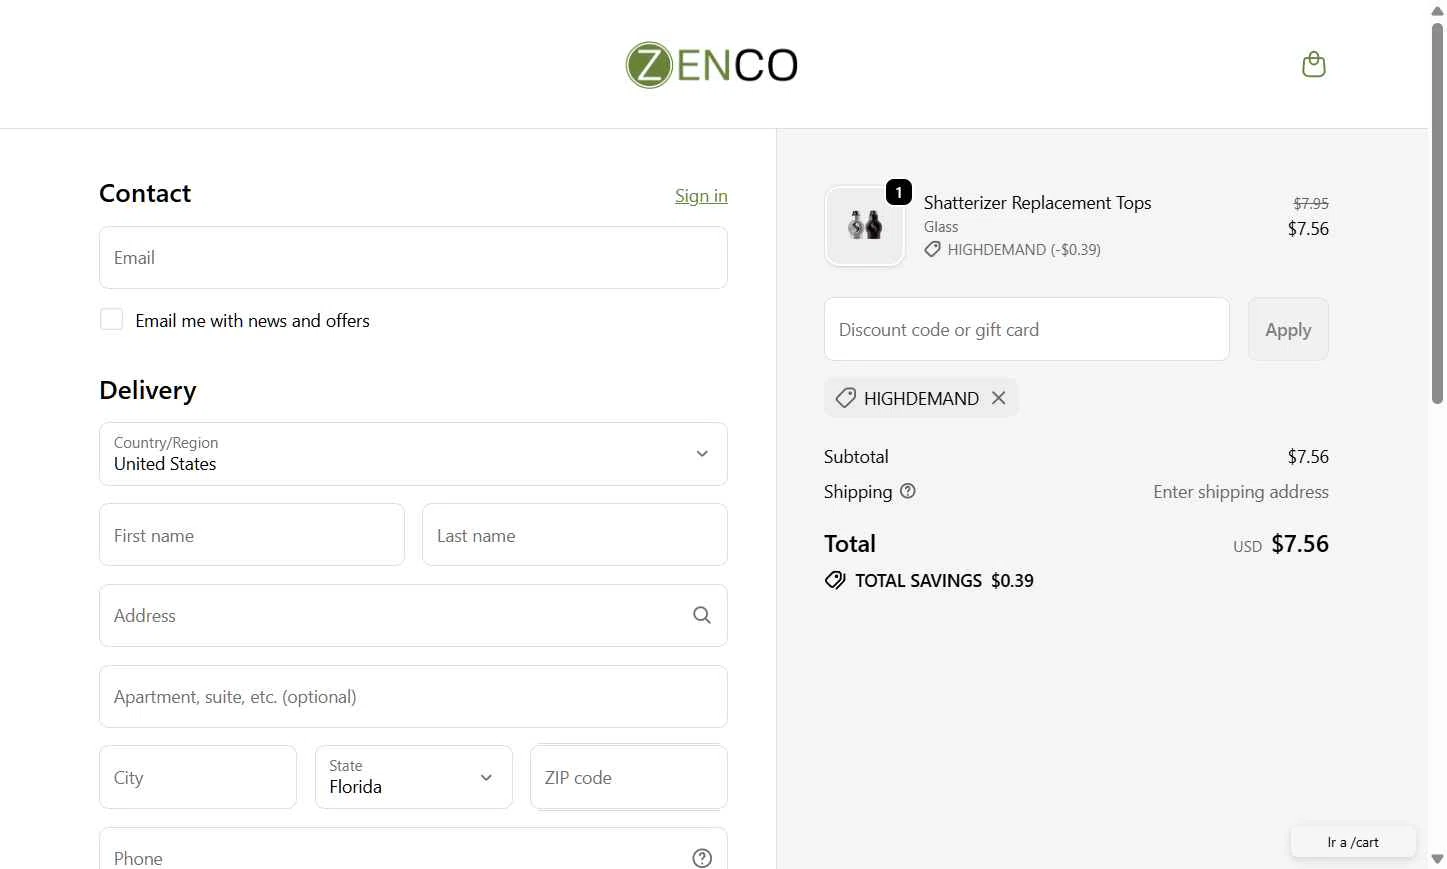Screen dimensions: 1447x869
Task: Open the Country/Region dropdown
Action: pos(413,454)
